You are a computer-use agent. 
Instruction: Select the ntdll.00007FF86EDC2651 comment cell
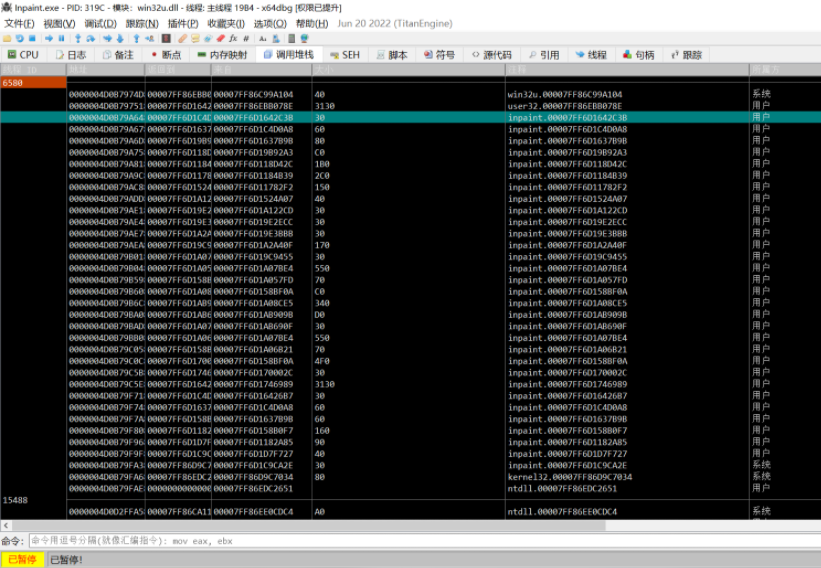[x=627, y=488]
